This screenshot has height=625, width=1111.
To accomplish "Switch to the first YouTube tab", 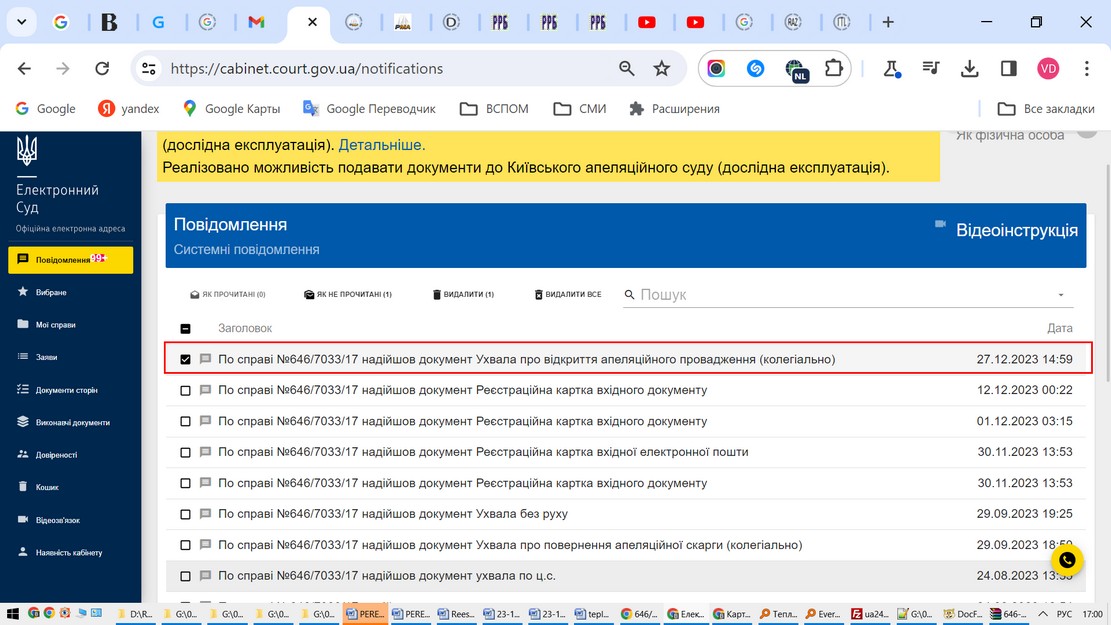I will (x=647, y=22).
